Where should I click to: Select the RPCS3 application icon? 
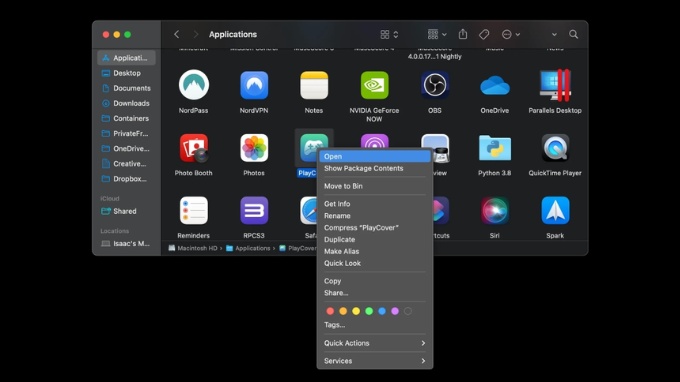click(x=254, y=211)
